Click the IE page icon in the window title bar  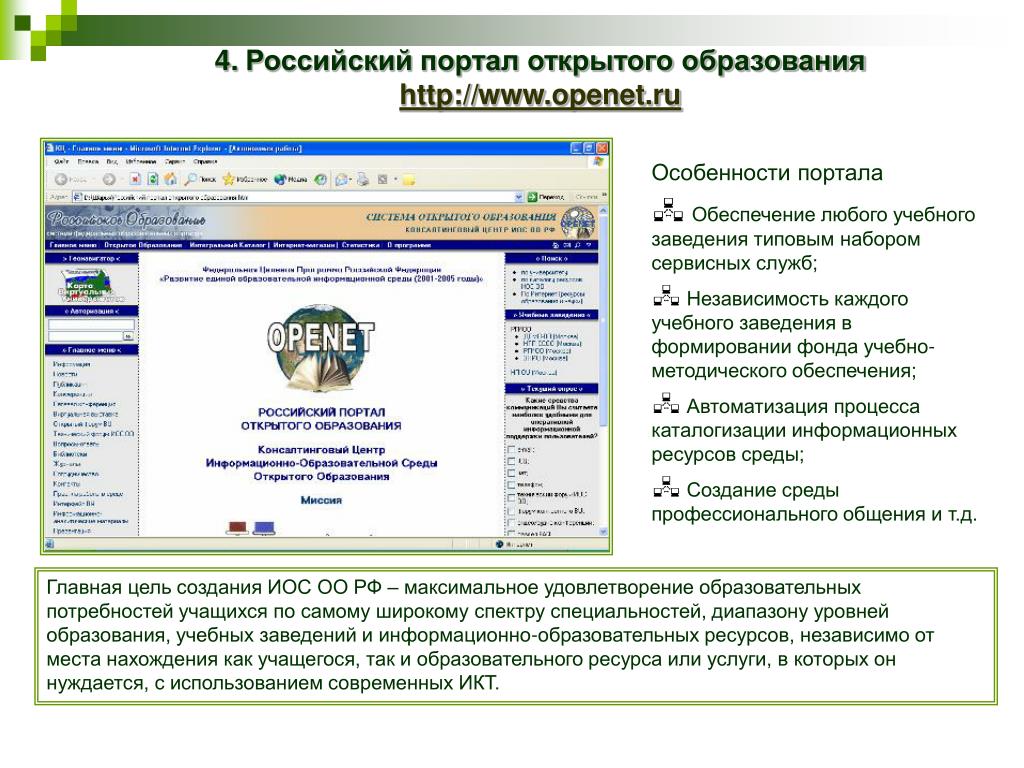(50, 148)
